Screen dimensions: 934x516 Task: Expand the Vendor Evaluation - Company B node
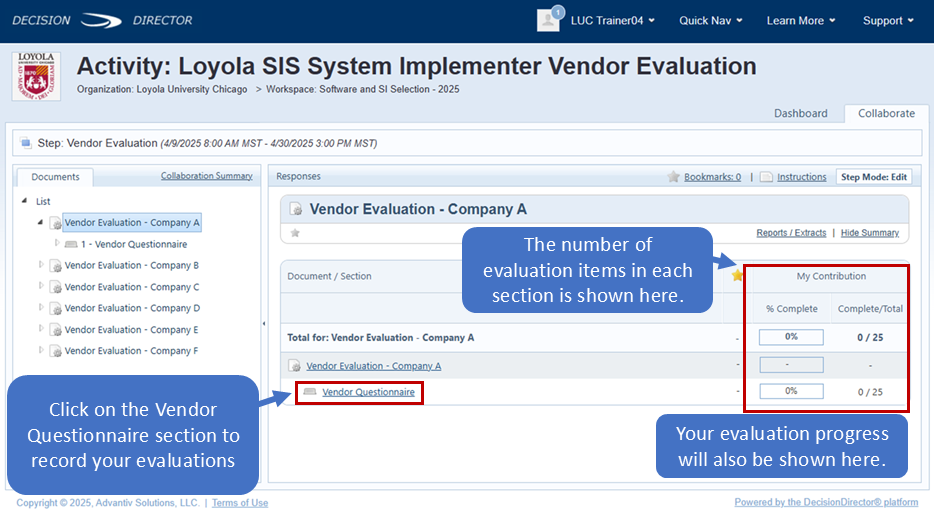[x=41, y=264]
